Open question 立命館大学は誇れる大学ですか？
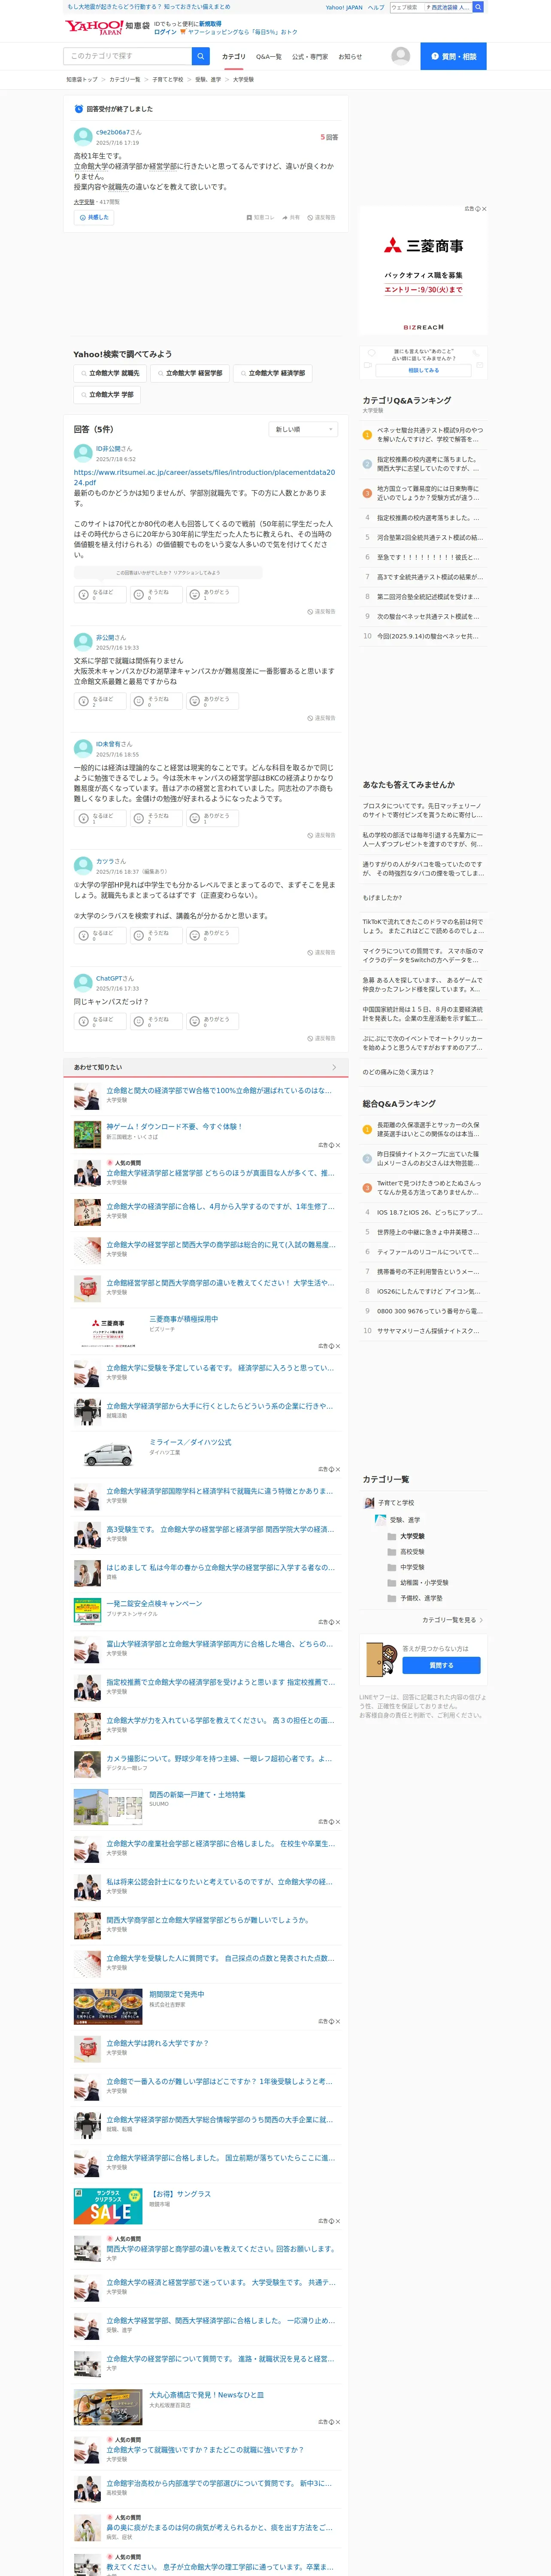Screen dimensions: 551x2576 [158, 2043]
